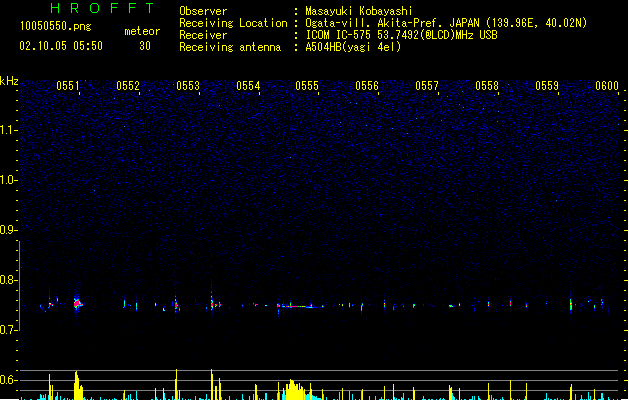The image size is (629, 400).
Task: Click the 1.1 kHz frequency label
Action: 8,130
